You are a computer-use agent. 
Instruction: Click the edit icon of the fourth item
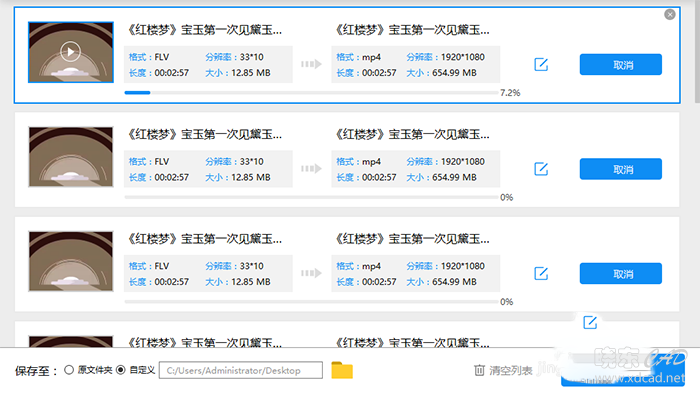(590, 322)
